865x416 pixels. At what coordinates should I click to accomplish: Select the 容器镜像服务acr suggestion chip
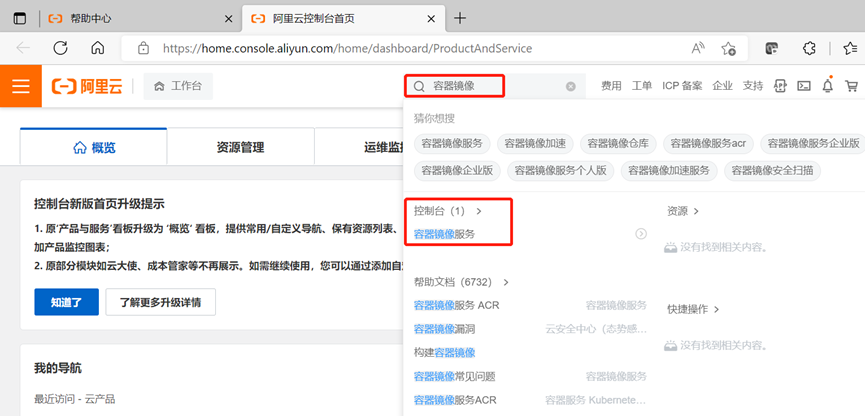point(708,143)
